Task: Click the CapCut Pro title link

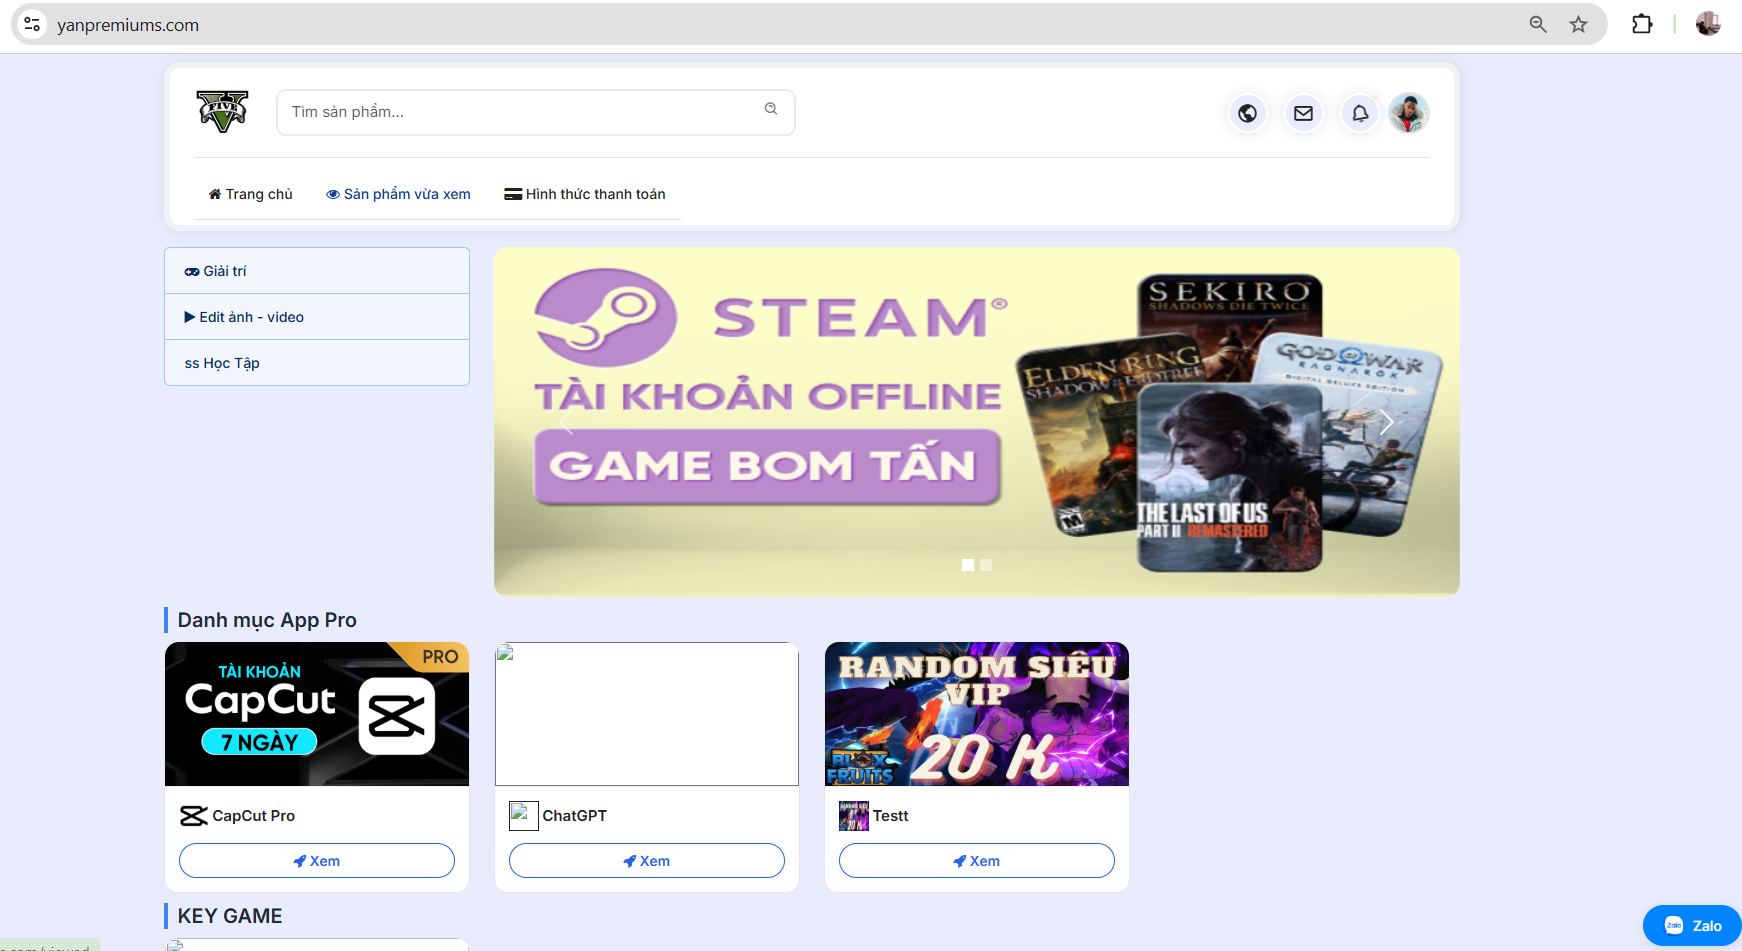Action: (x=254, y=816)
